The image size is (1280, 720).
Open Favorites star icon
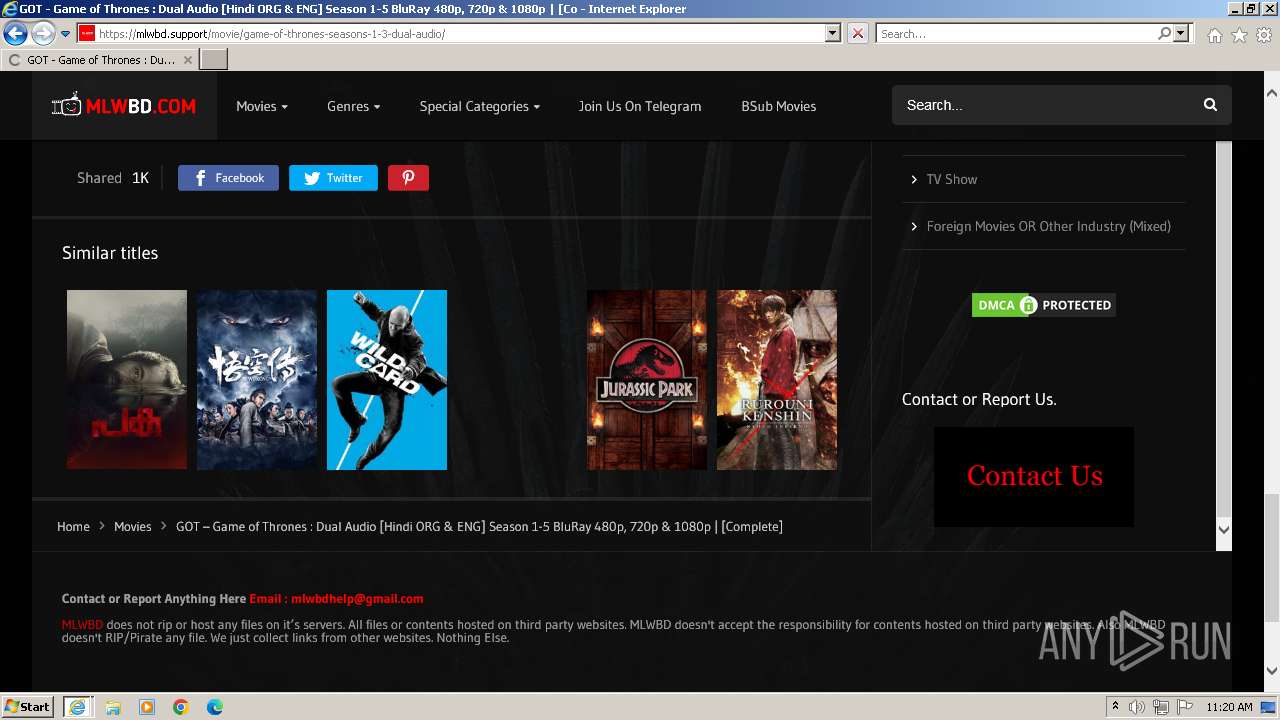click(1239, 35)
